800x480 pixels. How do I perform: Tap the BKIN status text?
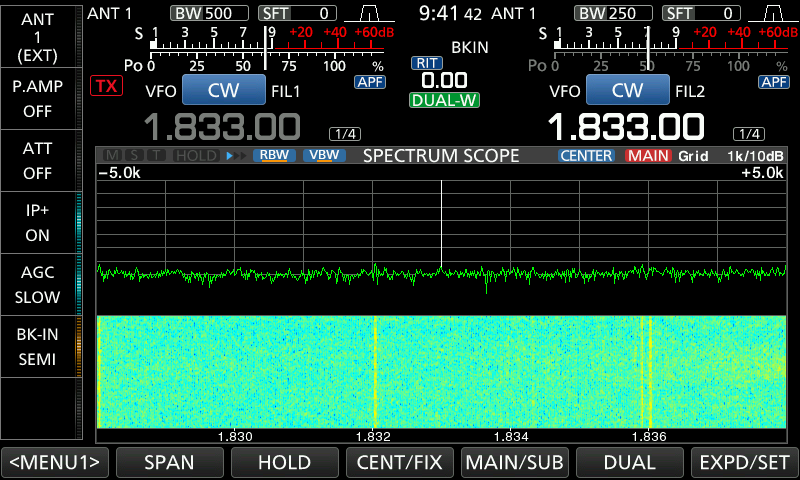[x=470, y=47]
